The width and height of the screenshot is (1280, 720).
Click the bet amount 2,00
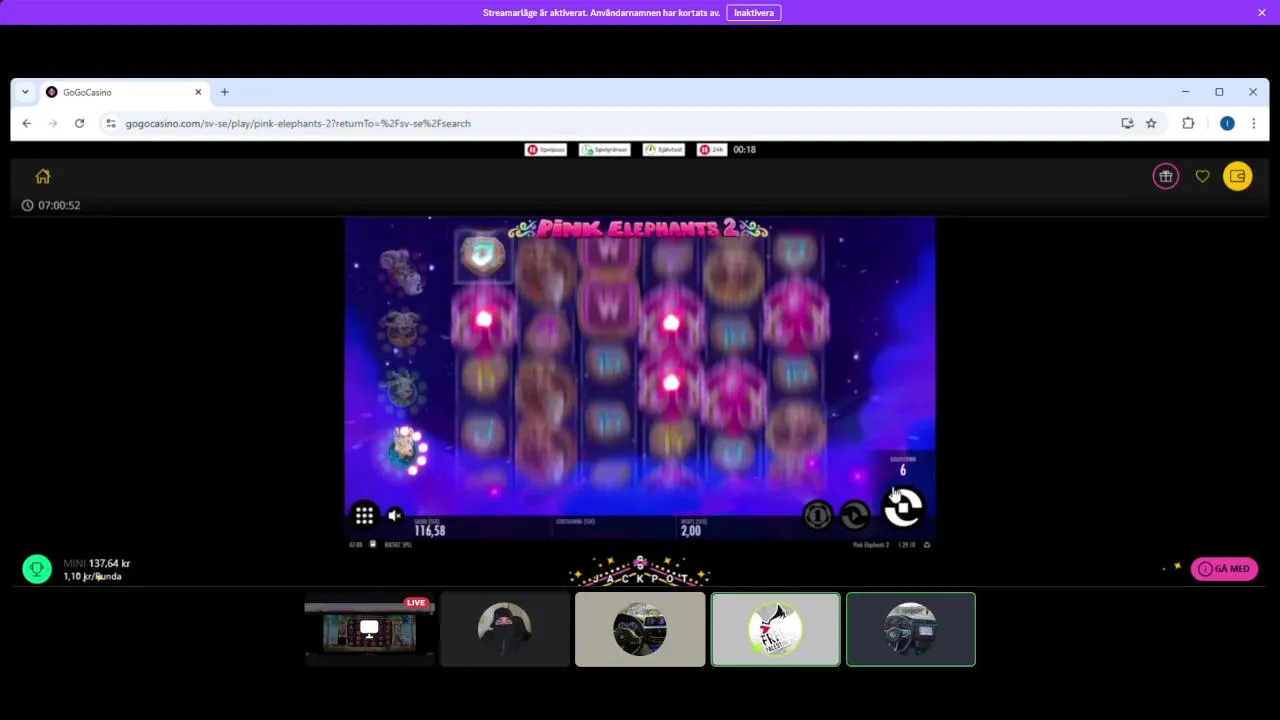point(691,531)
